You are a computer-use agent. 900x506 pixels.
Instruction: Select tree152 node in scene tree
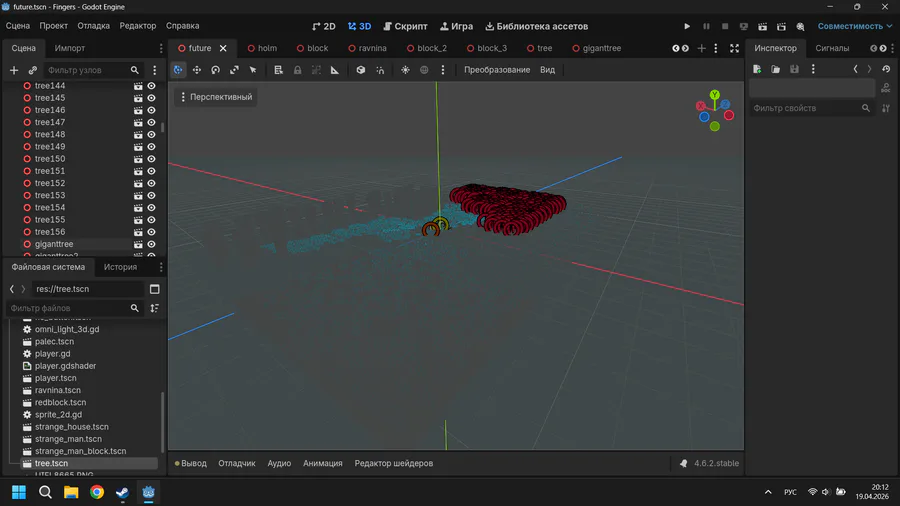coord(50,183)
